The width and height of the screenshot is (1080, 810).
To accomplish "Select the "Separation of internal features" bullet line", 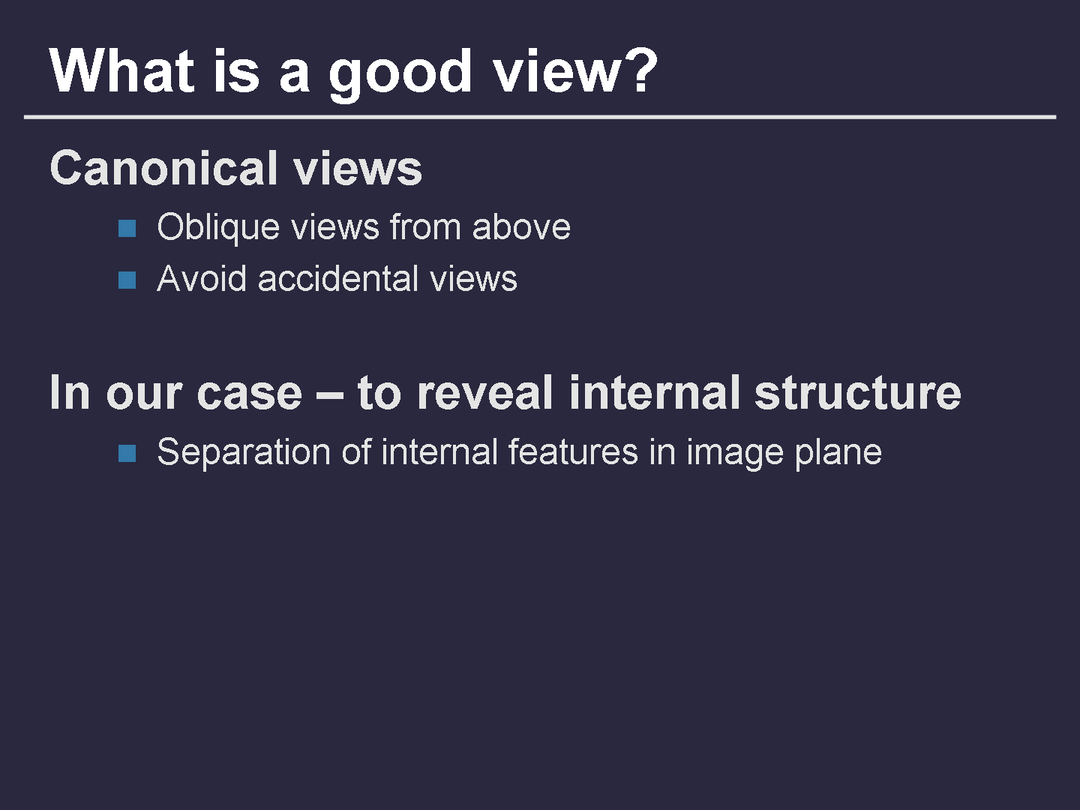I will pyautogui.click(x=519, y=452).
